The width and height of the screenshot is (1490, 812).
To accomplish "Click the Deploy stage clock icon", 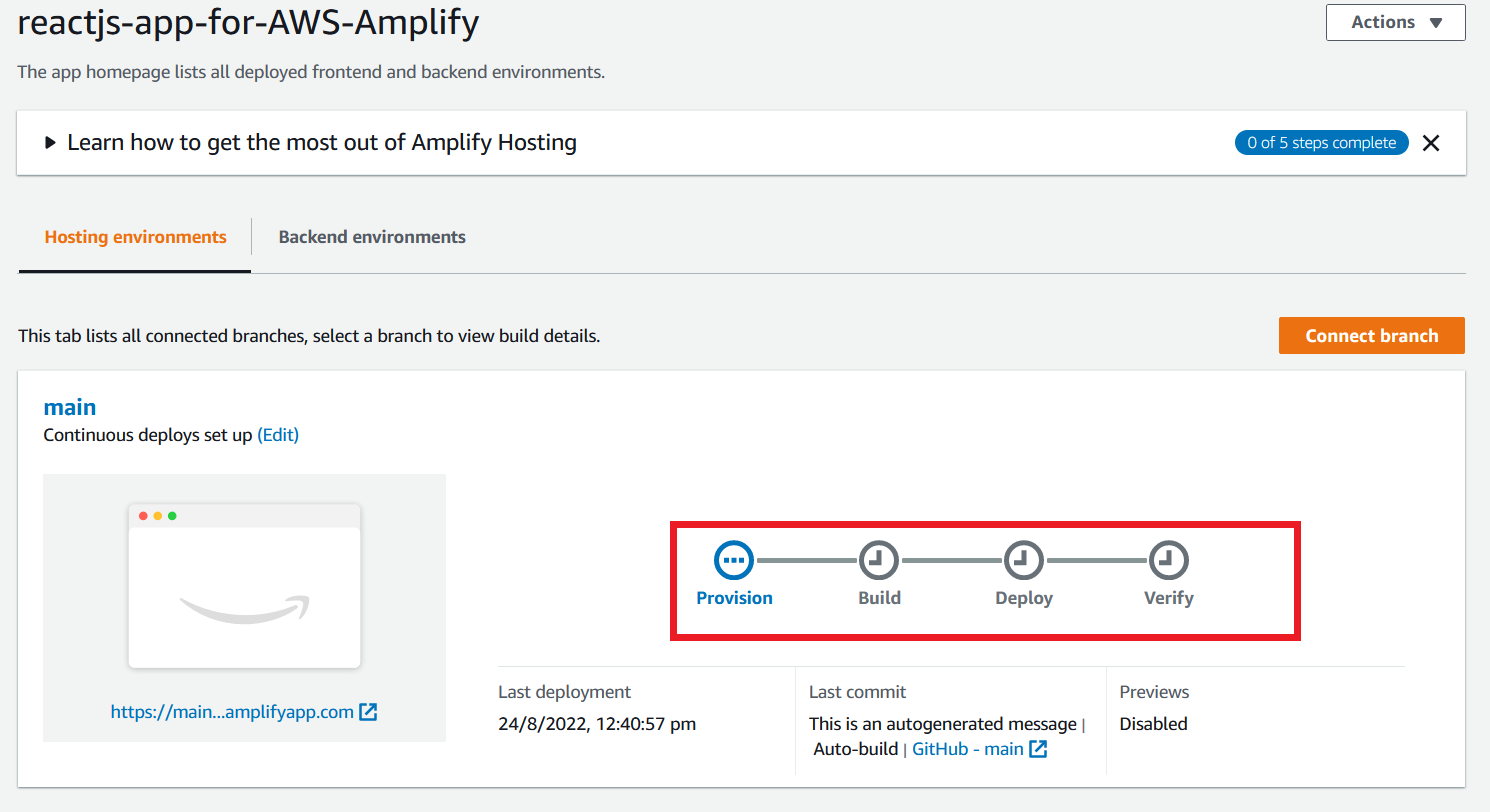I will coord(1024,560).
